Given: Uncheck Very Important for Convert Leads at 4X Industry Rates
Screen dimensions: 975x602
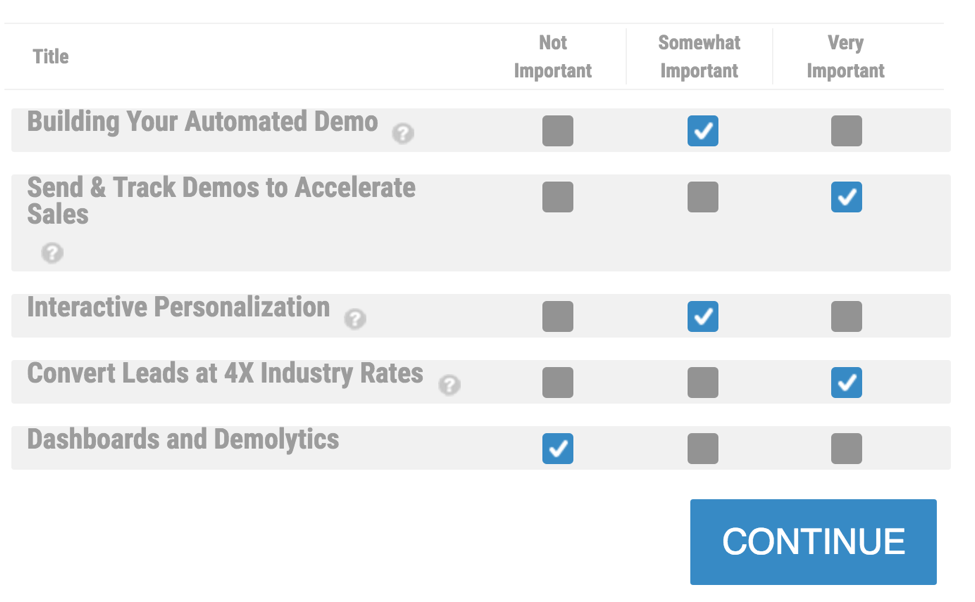Looking at the screenshot, I should coord(846,383).
